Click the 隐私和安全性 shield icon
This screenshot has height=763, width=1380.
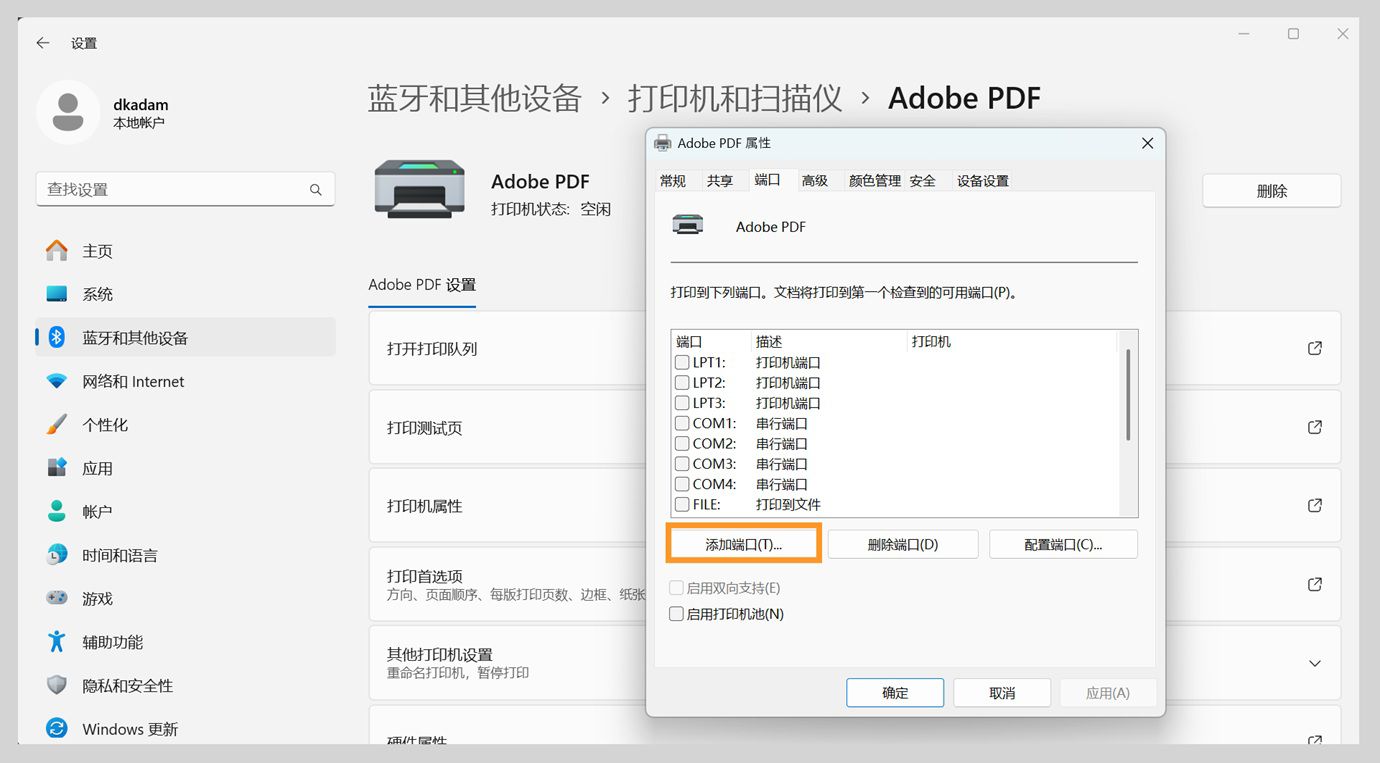56,685
